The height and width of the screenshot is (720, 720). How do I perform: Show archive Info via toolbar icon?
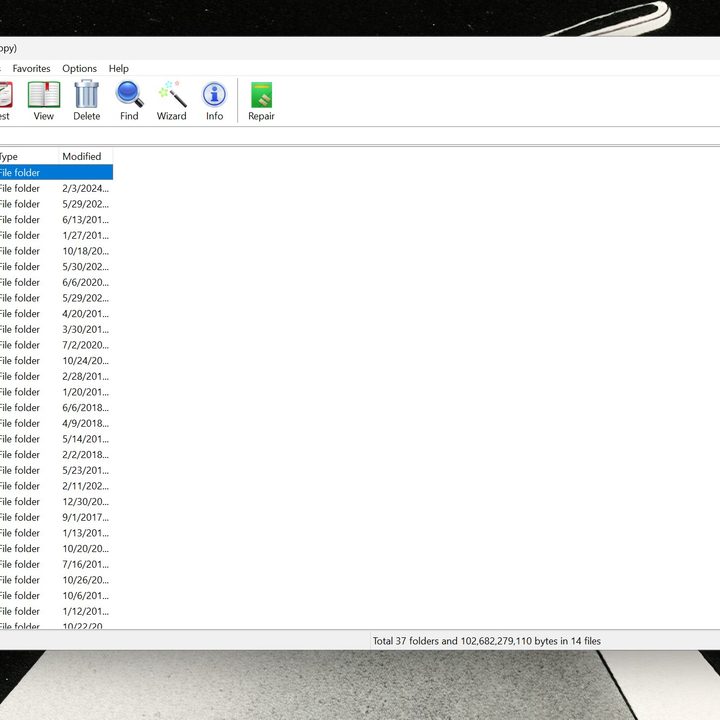(214, 101)
